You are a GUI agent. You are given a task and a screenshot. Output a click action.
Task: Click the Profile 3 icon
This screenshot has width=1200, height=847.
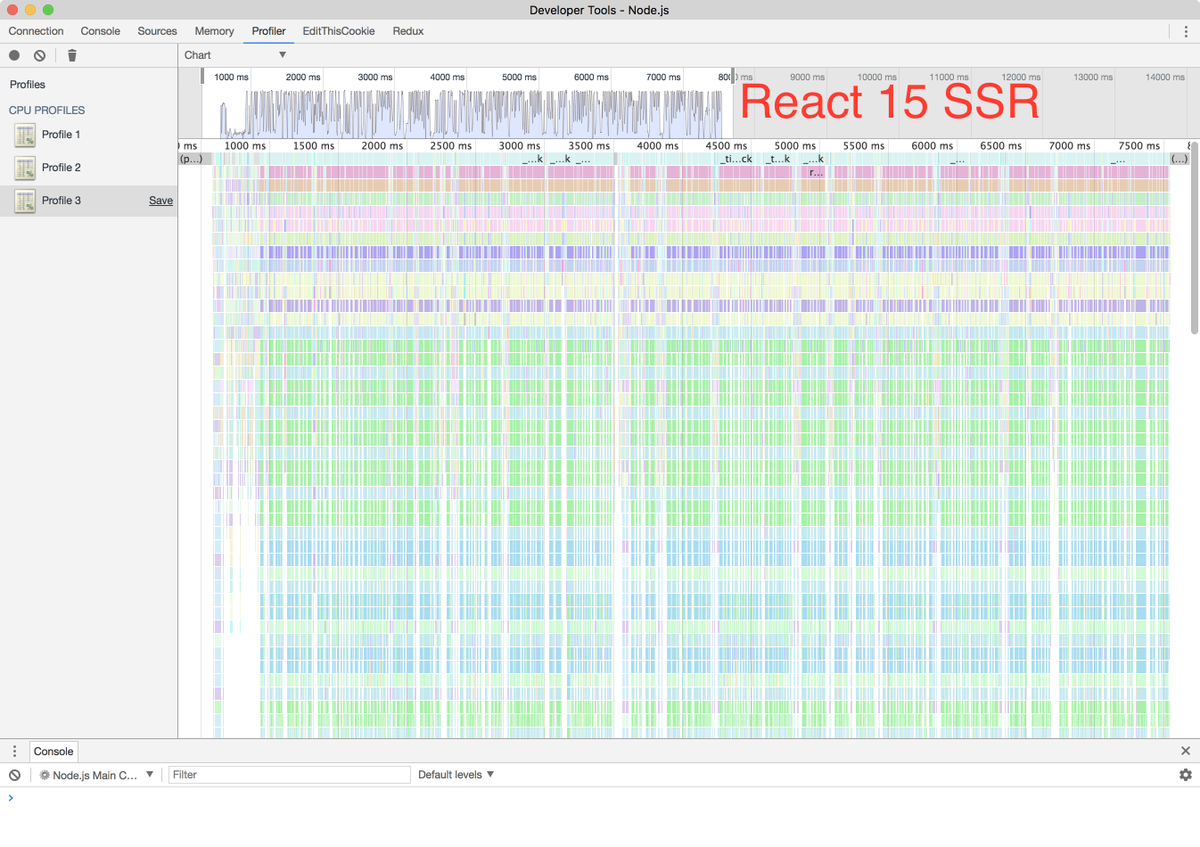(x=25, y=201)
